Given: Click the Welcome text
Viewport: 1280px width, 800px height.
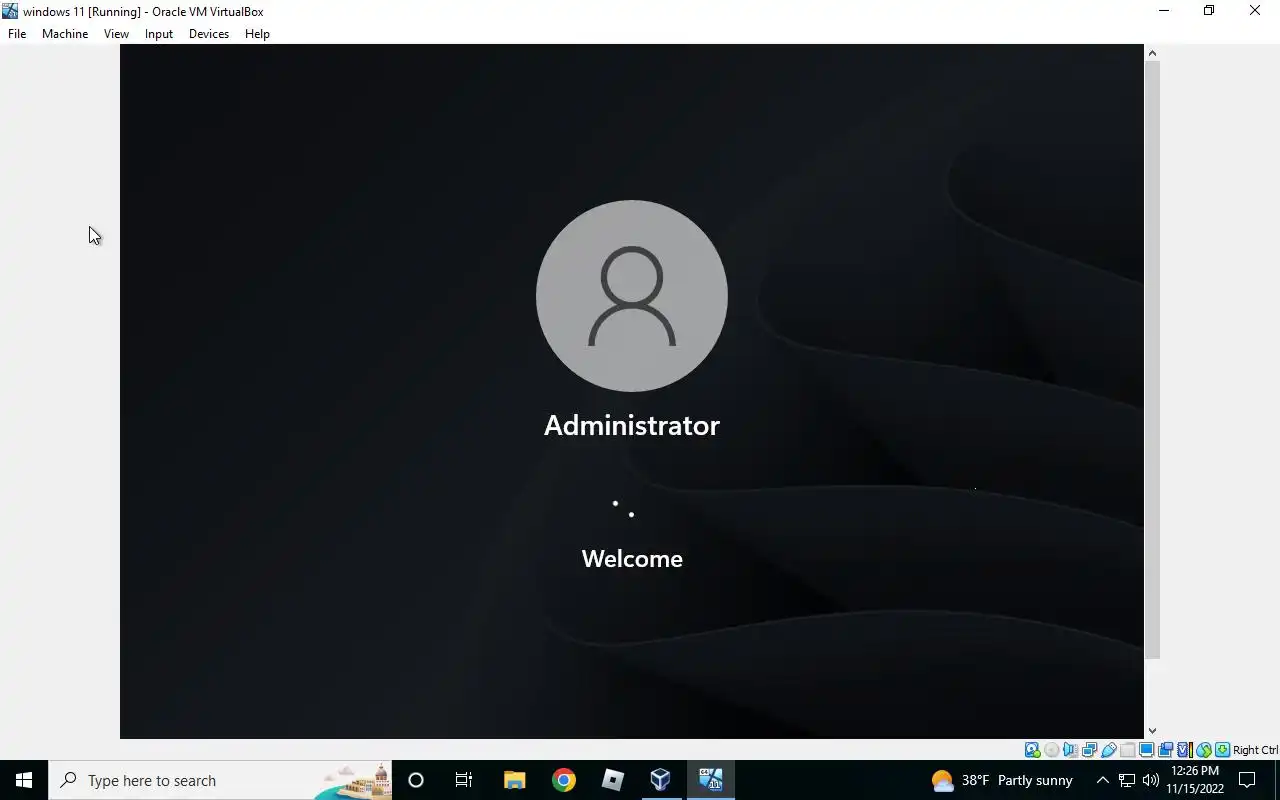Looking at the screenshot, I should [x=632, y=559].
